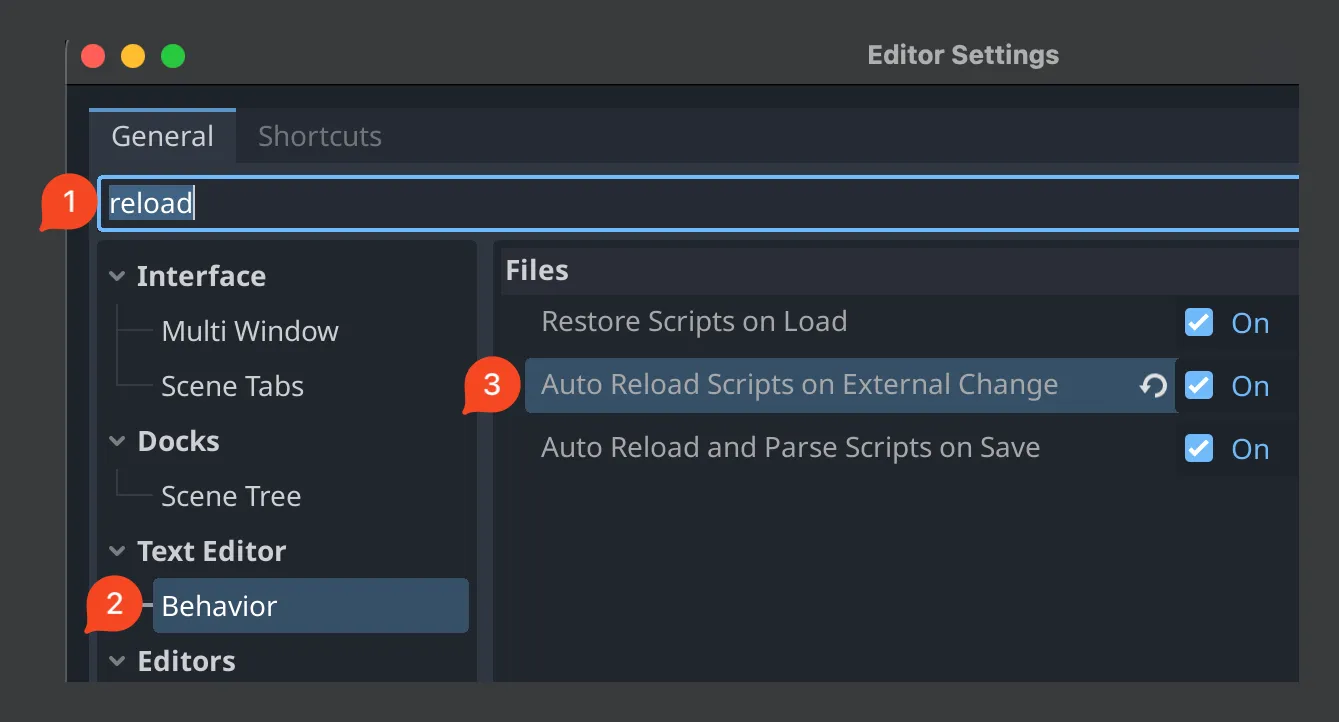Click the Auto Reload Scripts on External Change label
The width and height of the screenshot is (1339, 722).
pos(799,385)
